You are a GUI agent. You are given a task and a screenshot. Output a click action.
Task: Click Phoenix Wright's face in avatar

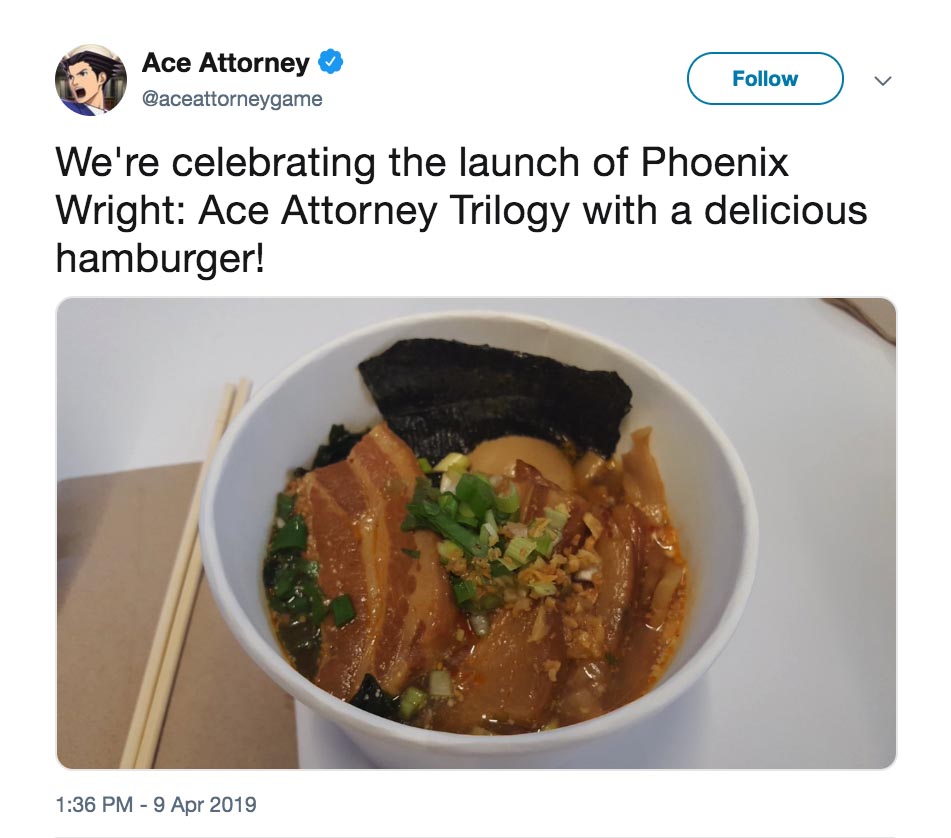pos(83,78)
